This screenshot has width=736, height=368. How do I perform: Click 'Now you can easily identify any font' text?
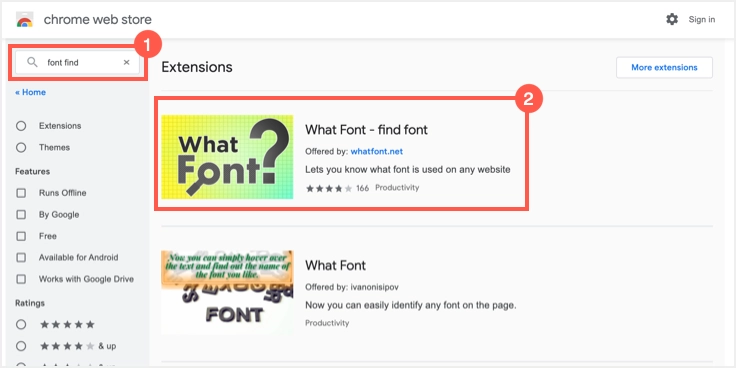click(411, 305)
